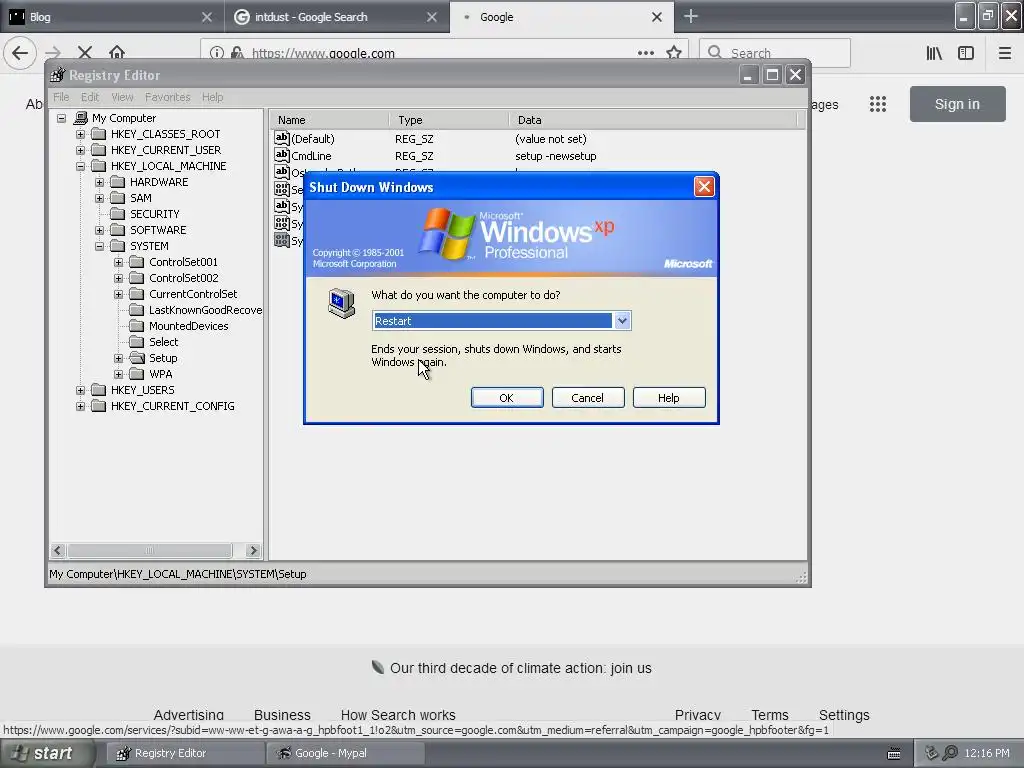Collapse the My Computer tree root

61,118
